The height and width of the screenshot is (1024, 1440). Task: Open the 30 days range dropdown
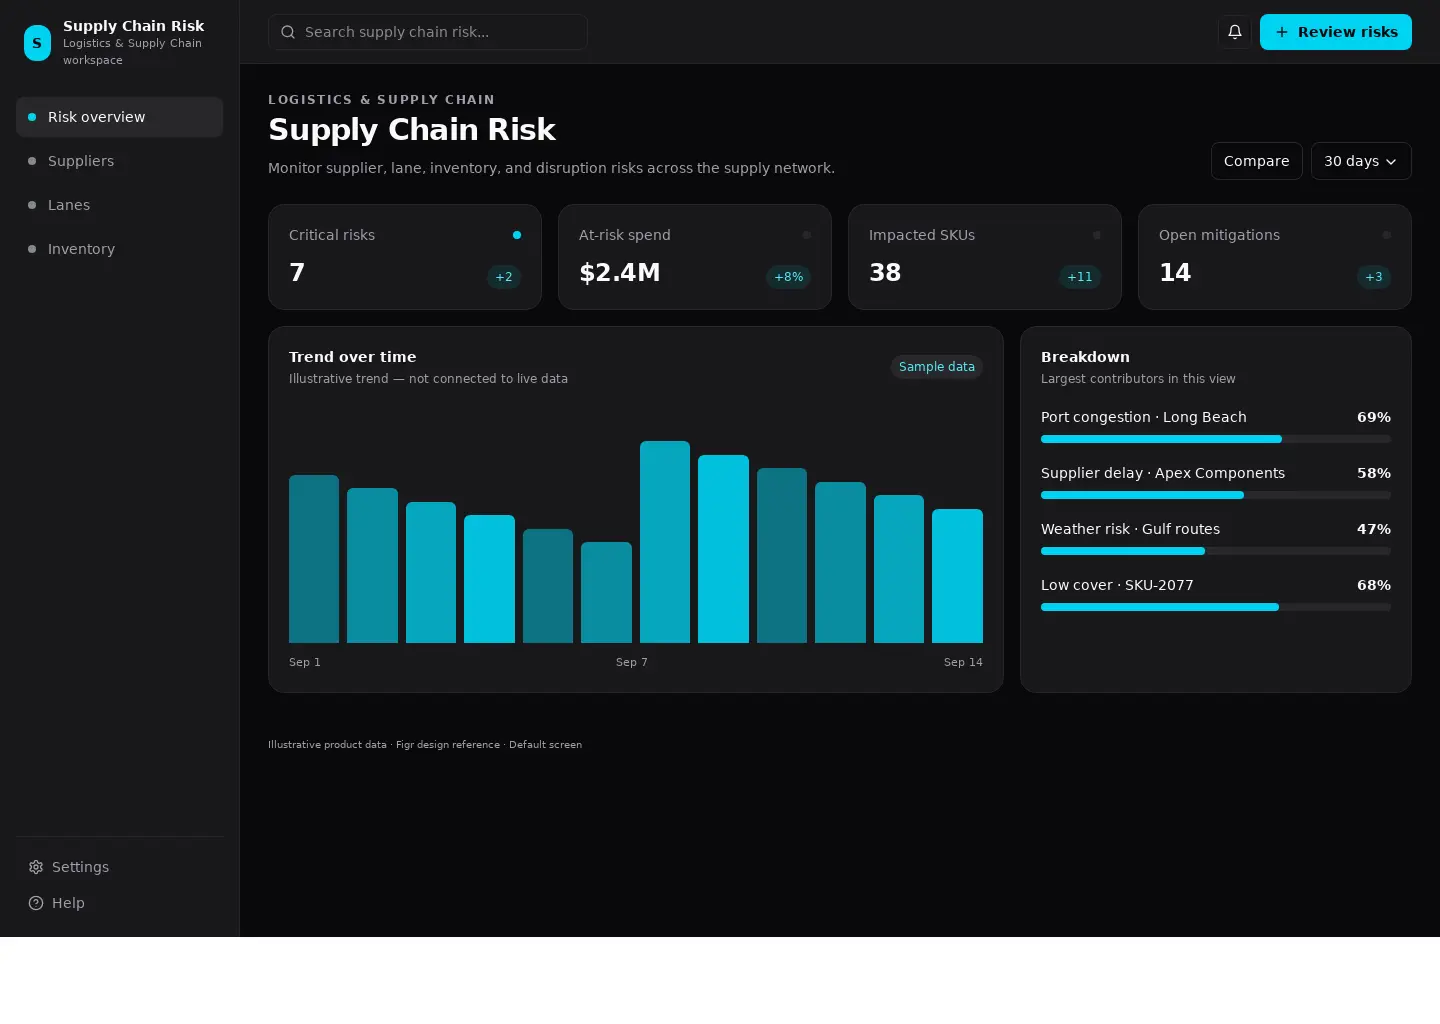(x=1361, y=161)
